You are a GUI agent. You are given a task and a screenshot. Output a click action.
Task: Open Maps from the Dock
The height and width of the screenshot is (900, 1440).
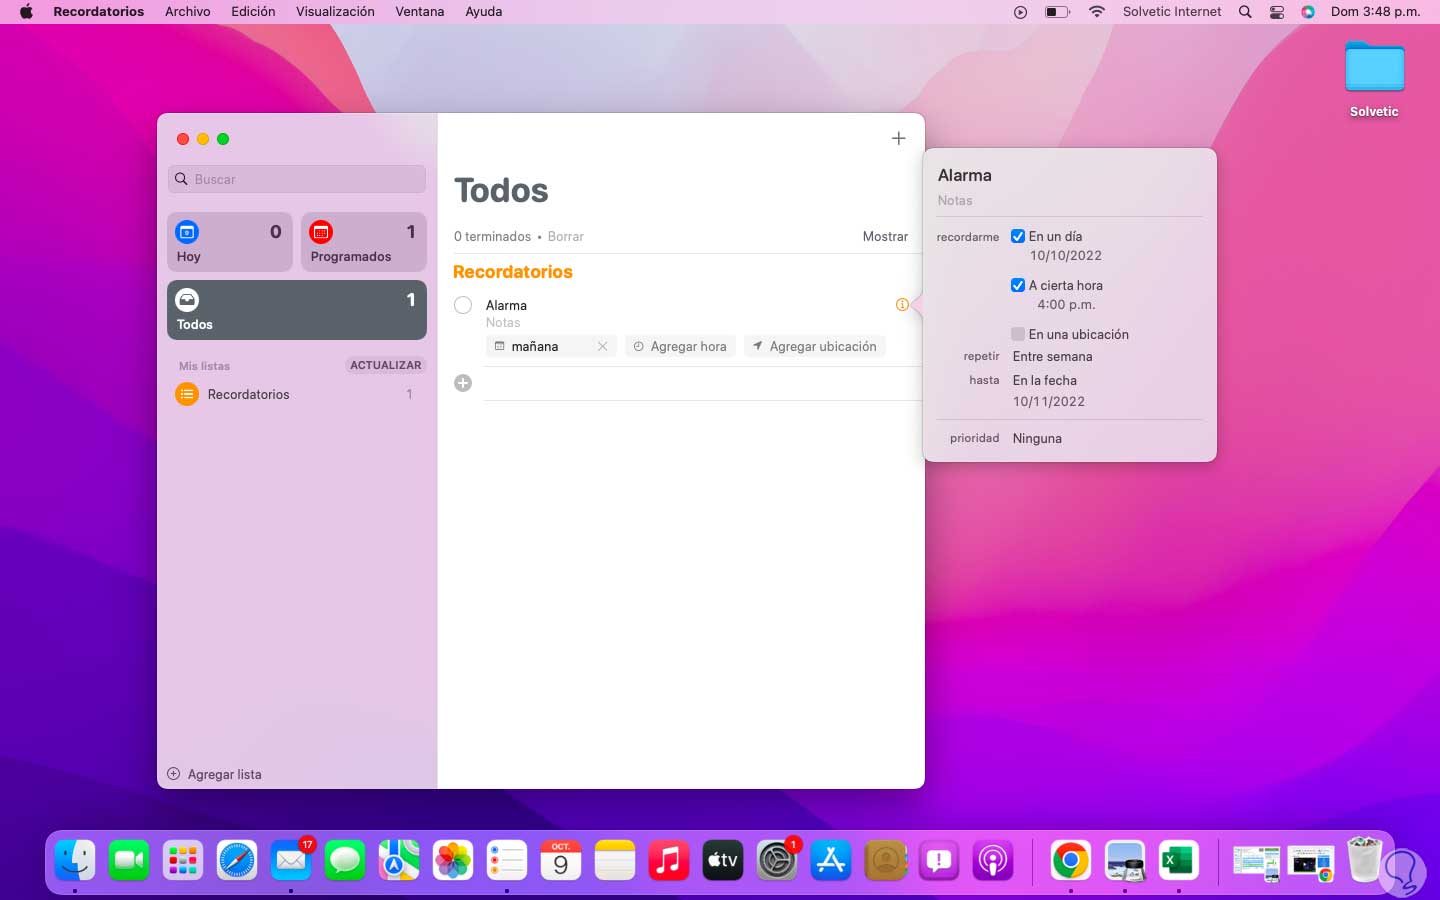(399, 860)
